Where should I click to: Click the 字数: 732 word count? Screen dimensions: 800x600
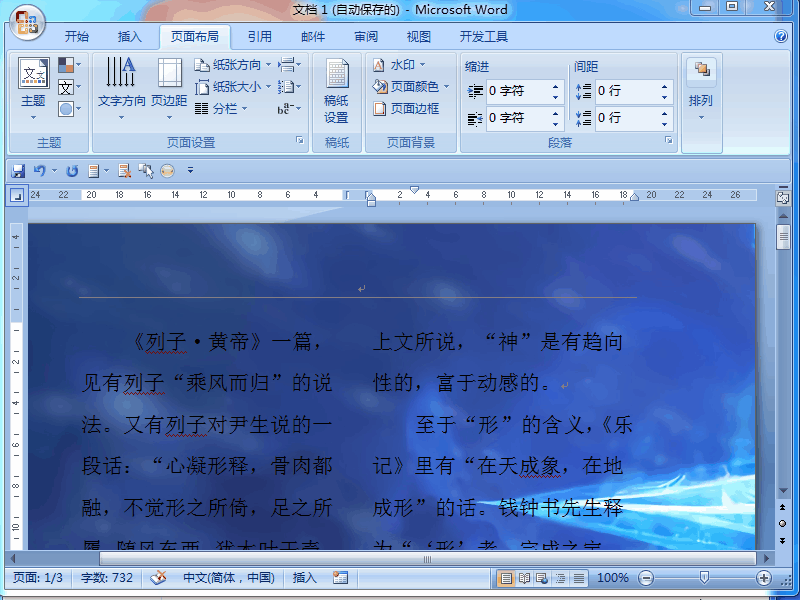107,578
